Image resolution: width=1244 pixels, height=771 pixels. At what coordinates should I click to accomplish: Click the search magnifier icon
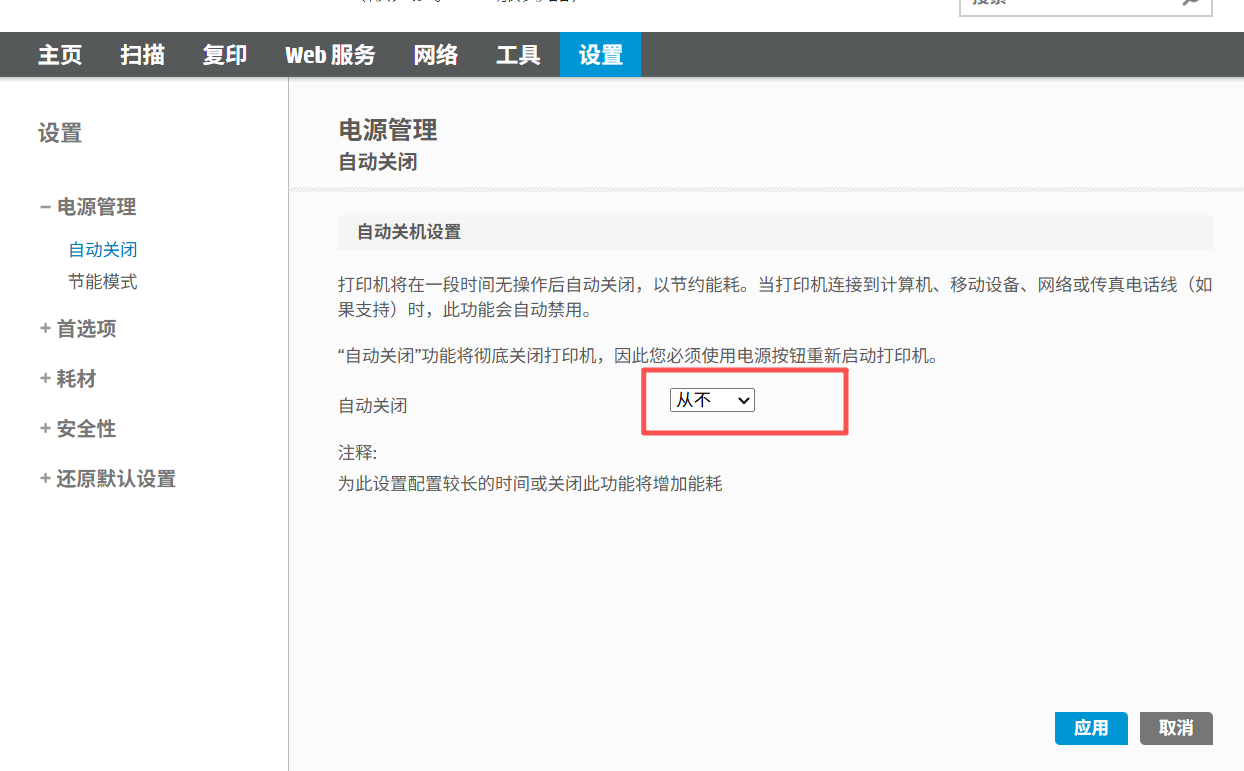coord(1190,3)
